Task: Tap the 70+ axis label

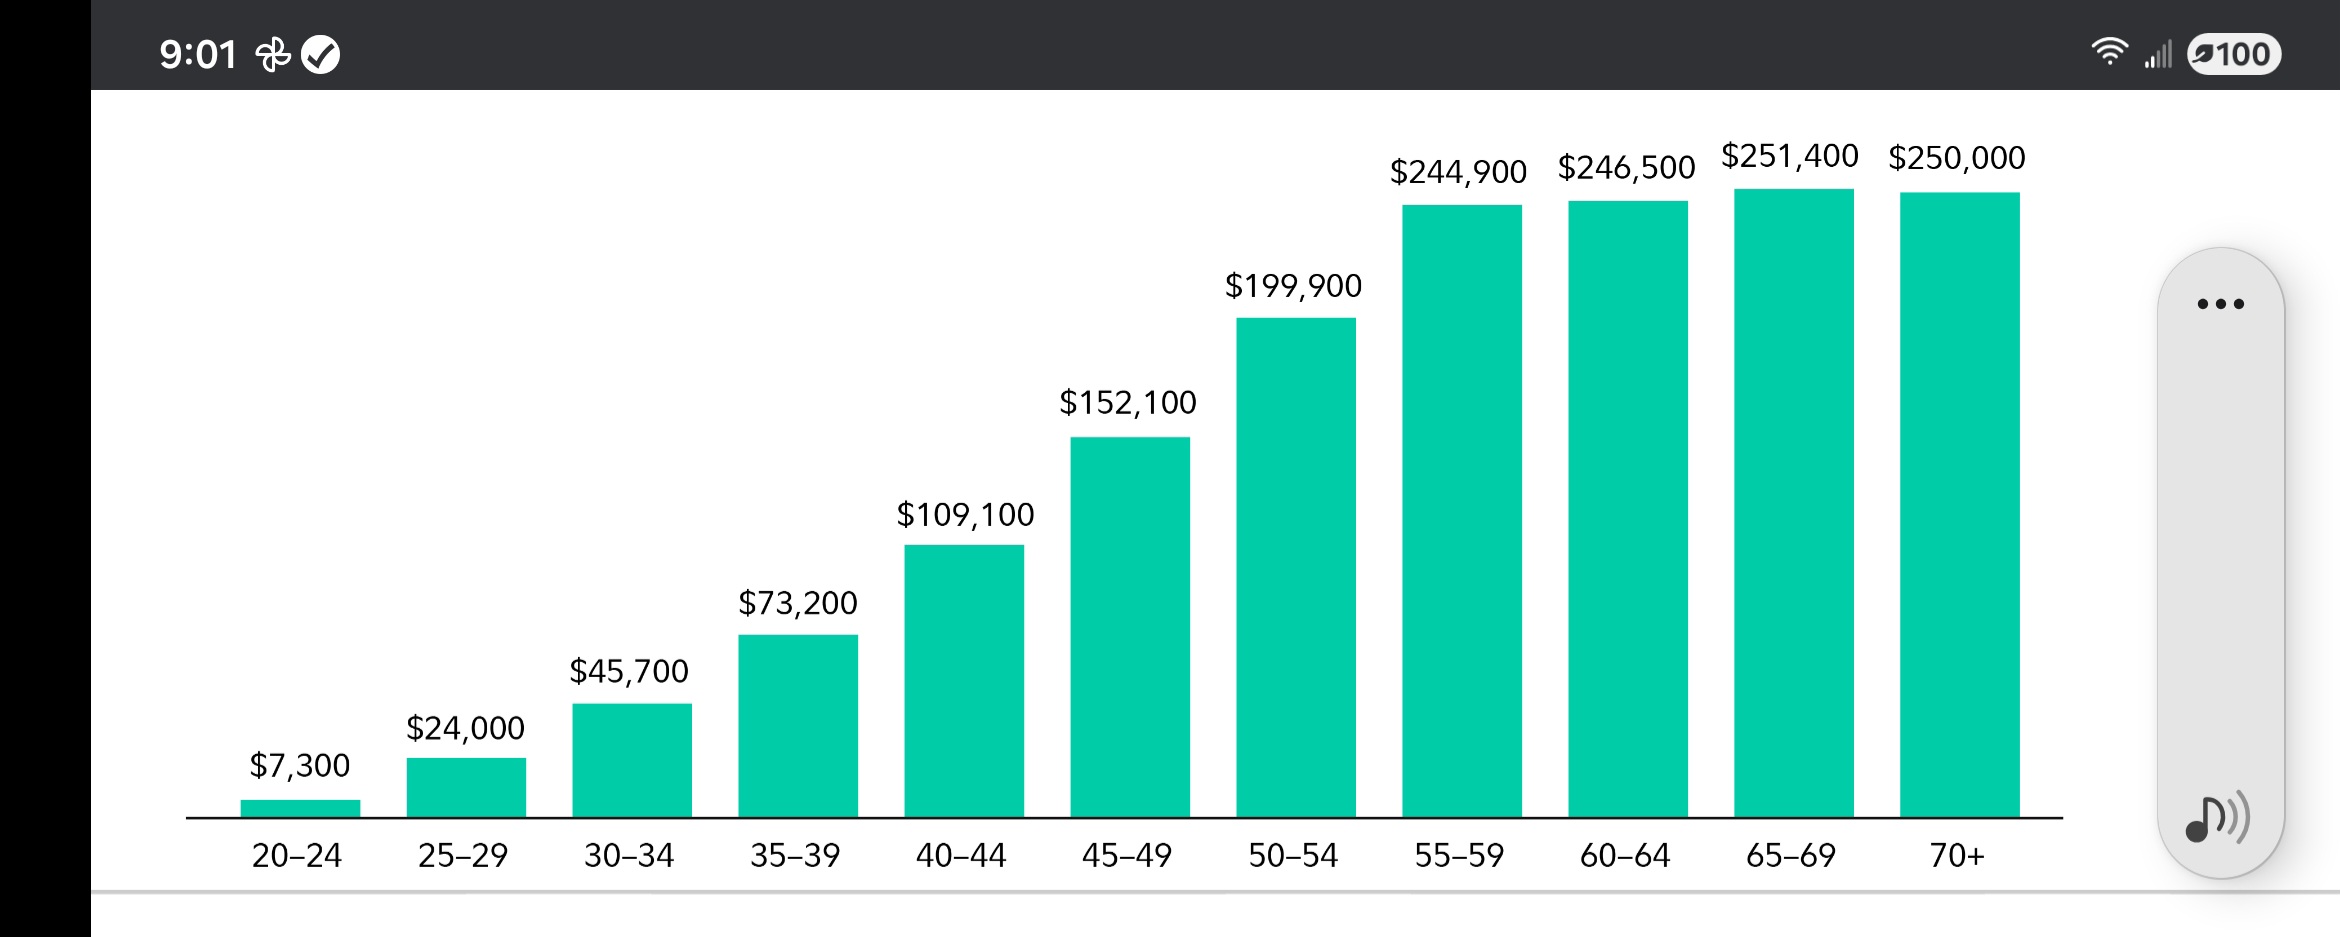Action: (1957, 855)
